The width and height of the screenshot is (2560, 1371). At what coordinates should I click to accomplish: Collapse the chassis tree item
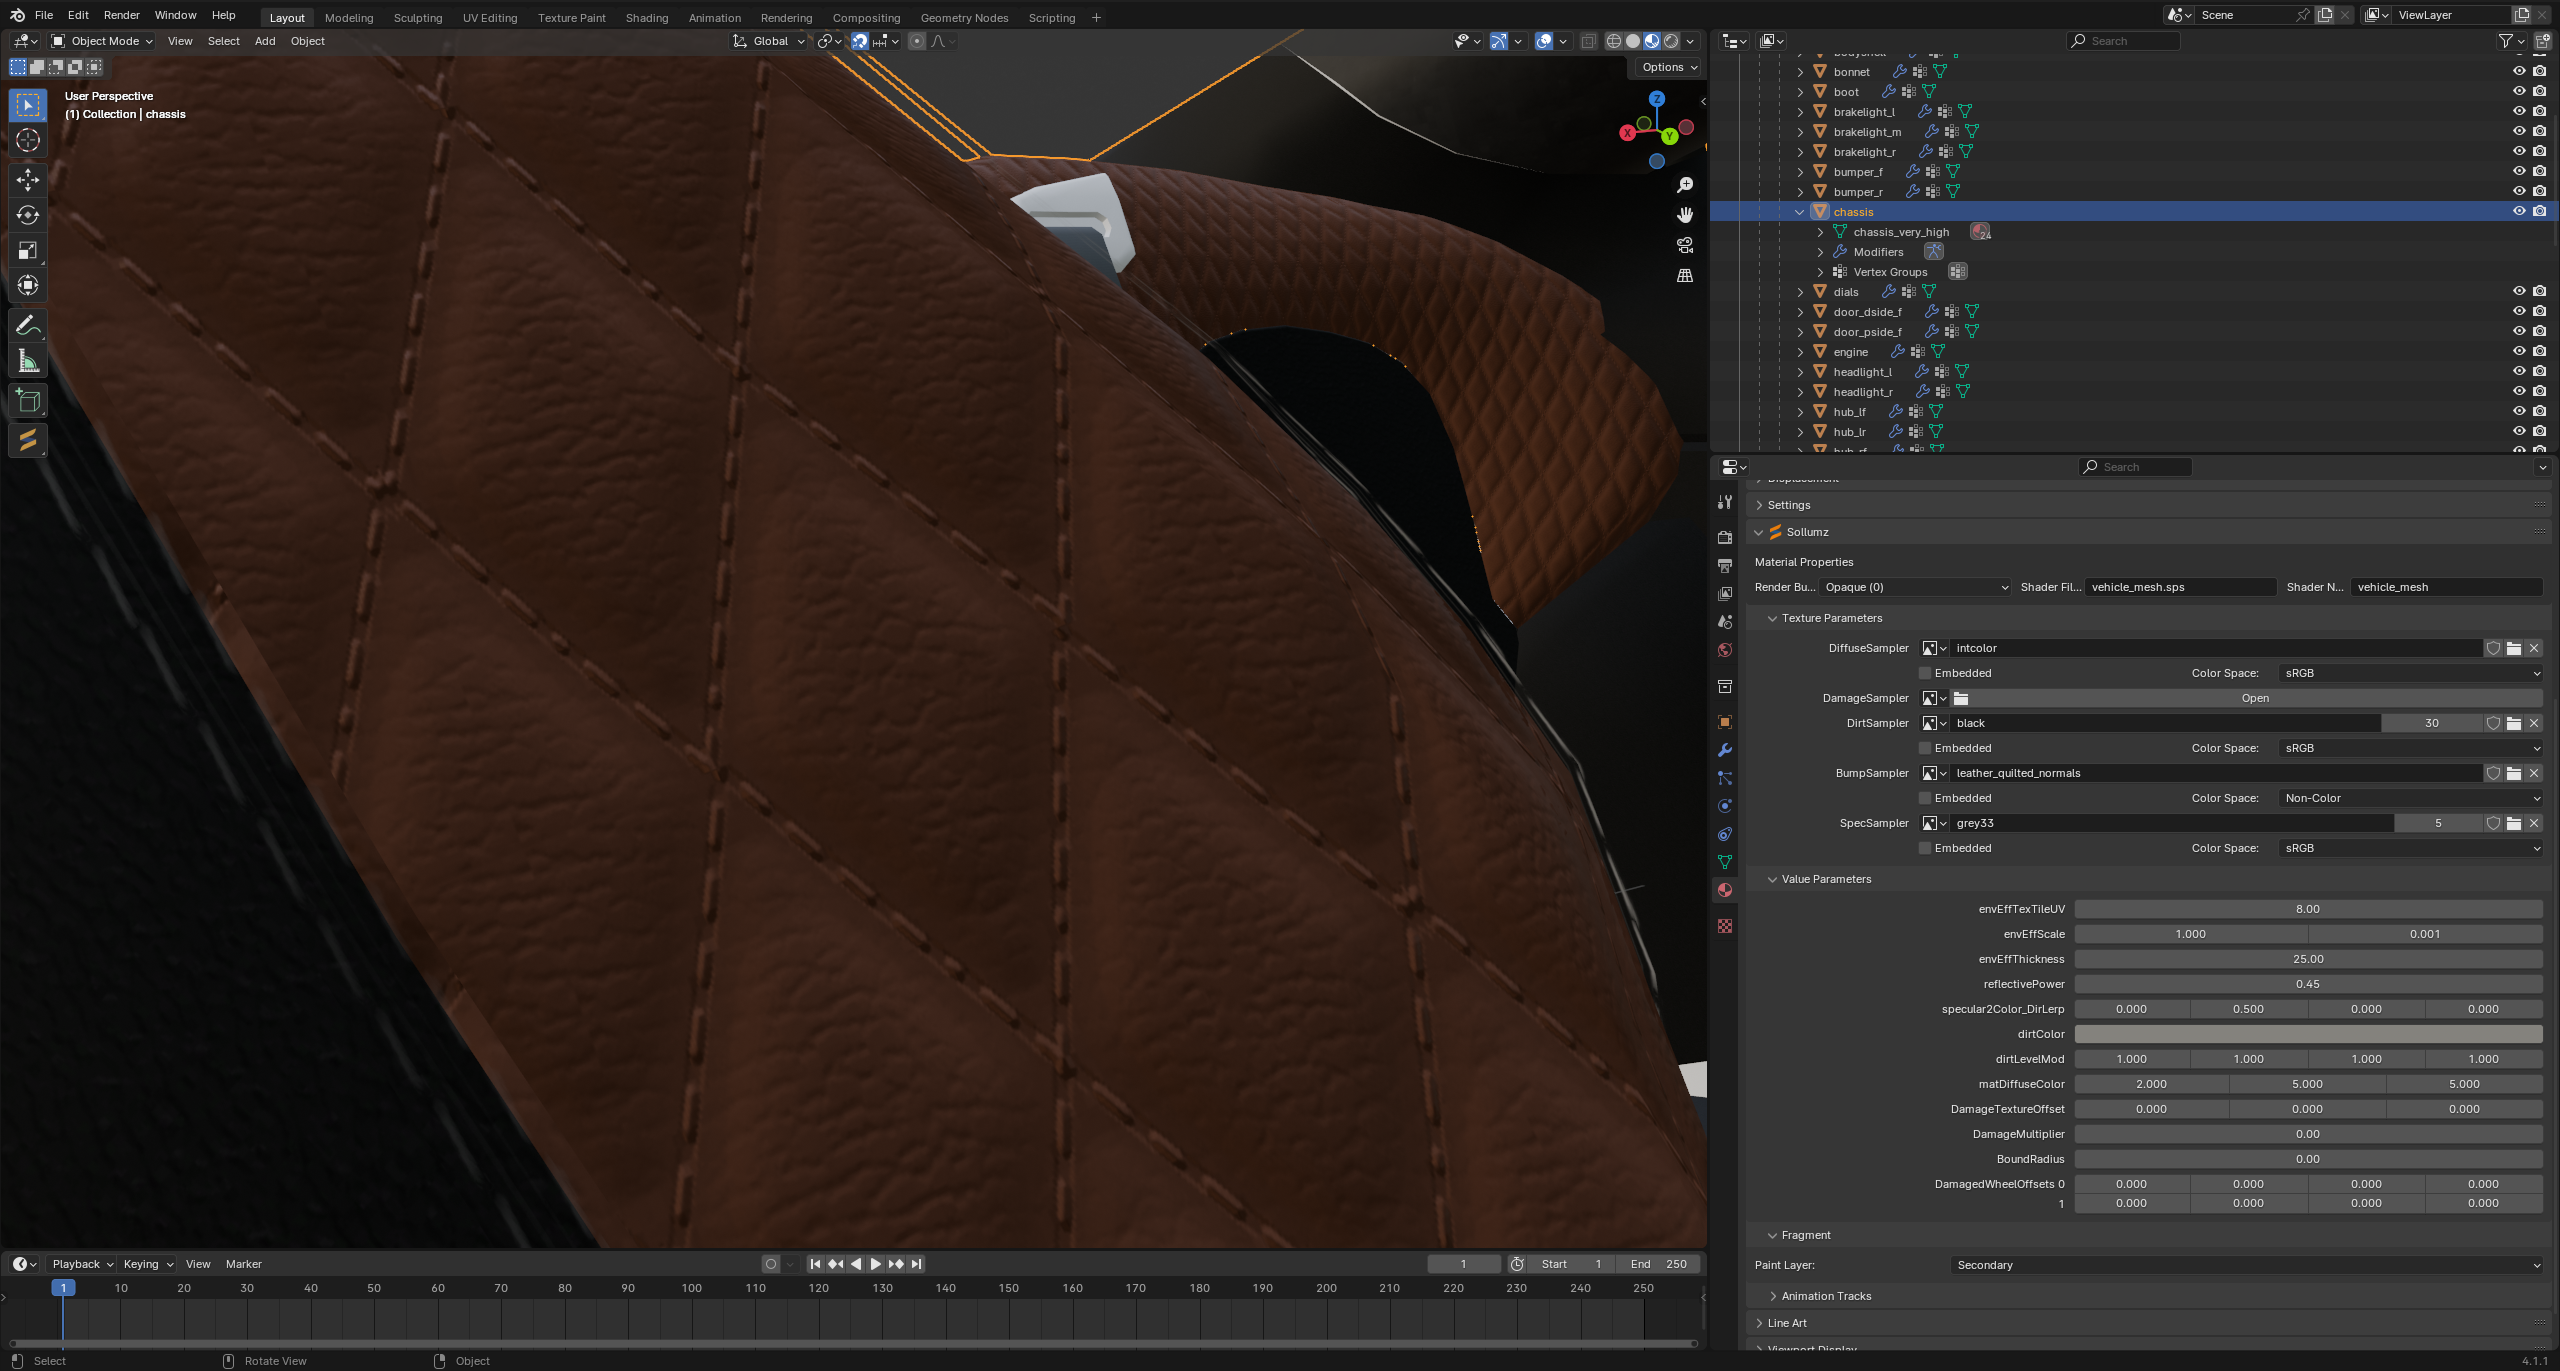pyautogui.click(x=1800, y=211)
